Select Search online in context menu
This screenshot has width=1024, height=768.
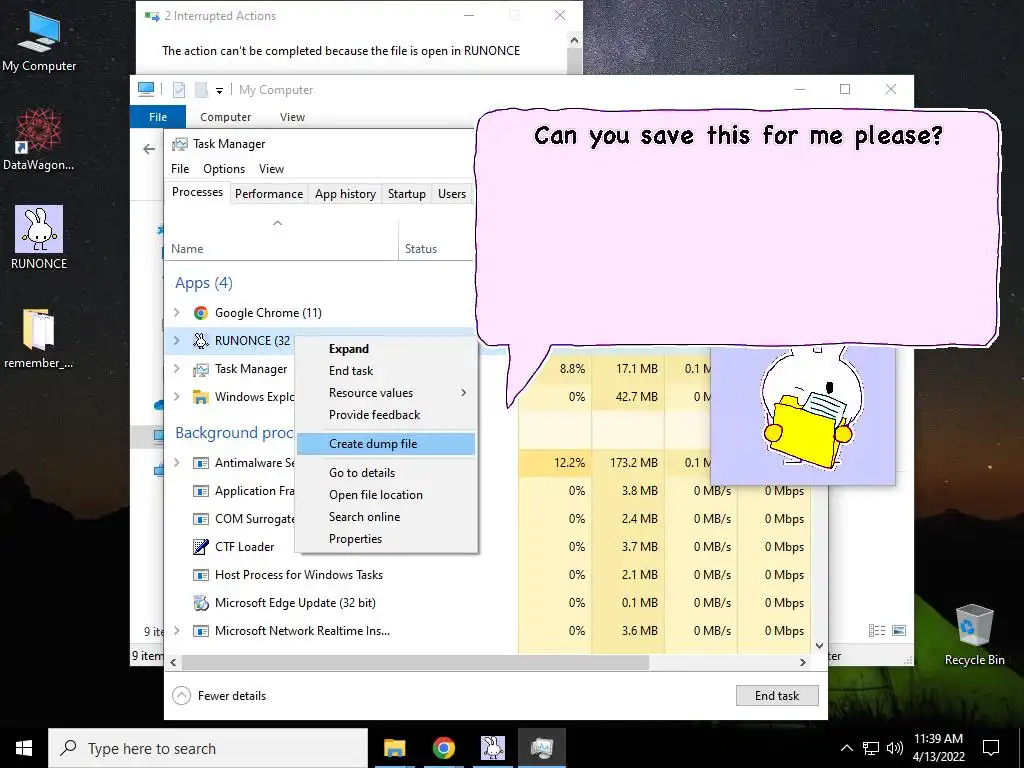pyautogui.click(x=387, y=517)
